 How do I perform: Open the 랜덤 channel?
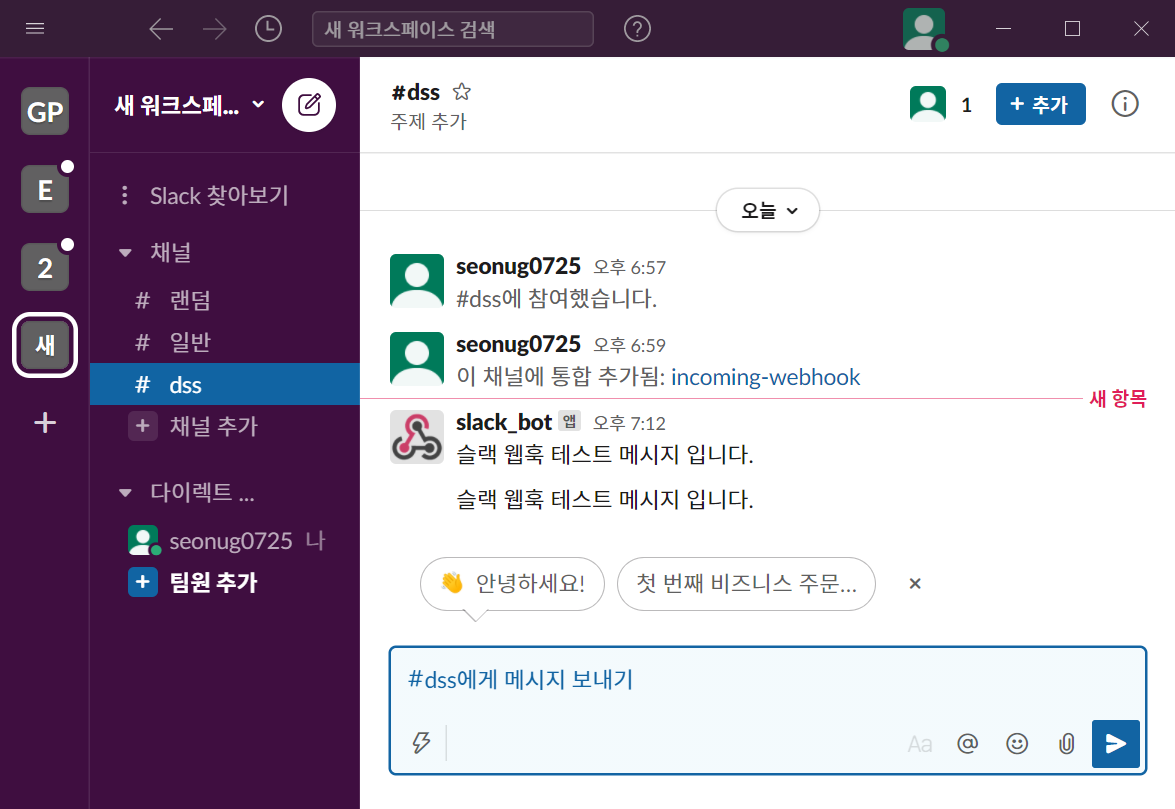tap(225, 300)
